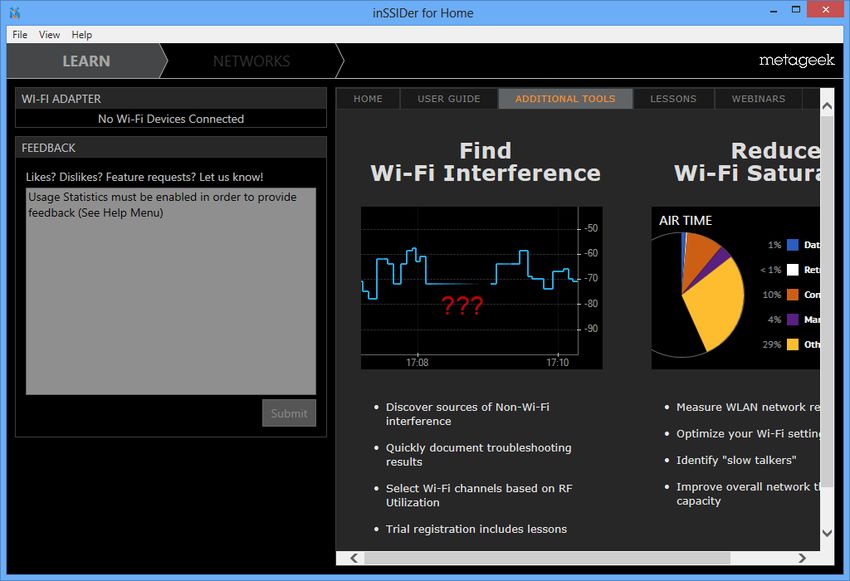Viewport: 850px width, 581px height.
Task: Open the Help menu
Action: [x=82, y=35]
